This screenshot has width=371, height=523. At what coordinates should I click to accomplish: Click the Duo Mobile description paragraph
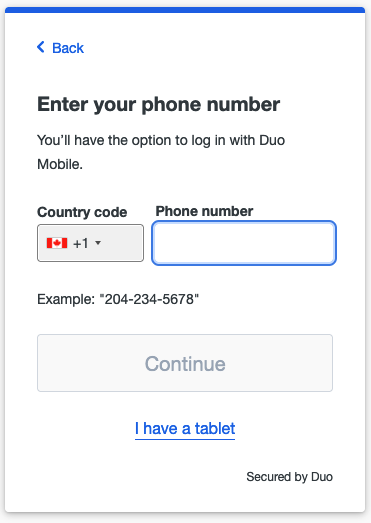tap(161, 152)
